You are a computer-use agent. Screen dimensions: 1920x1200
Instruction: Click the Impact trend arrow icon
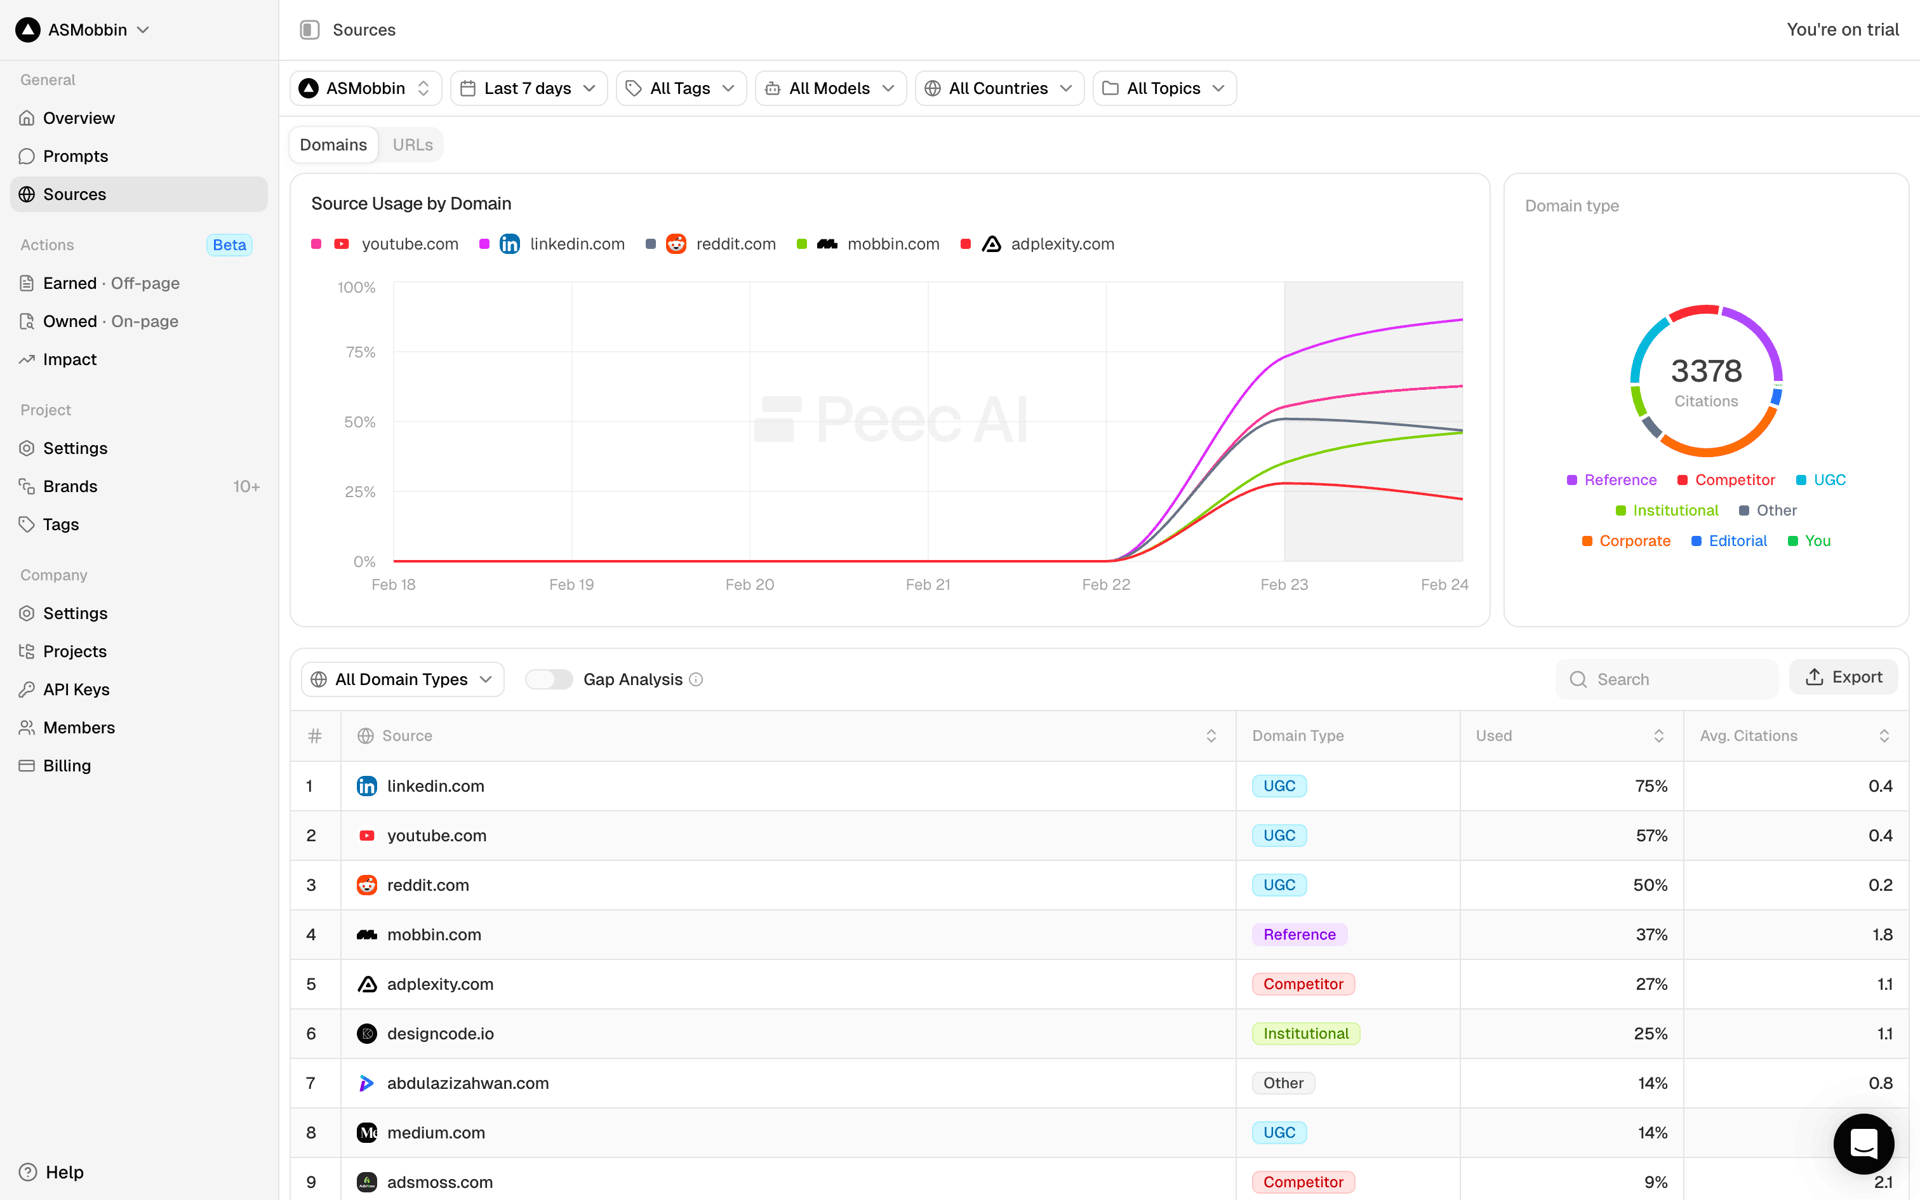tap(27, 359)
